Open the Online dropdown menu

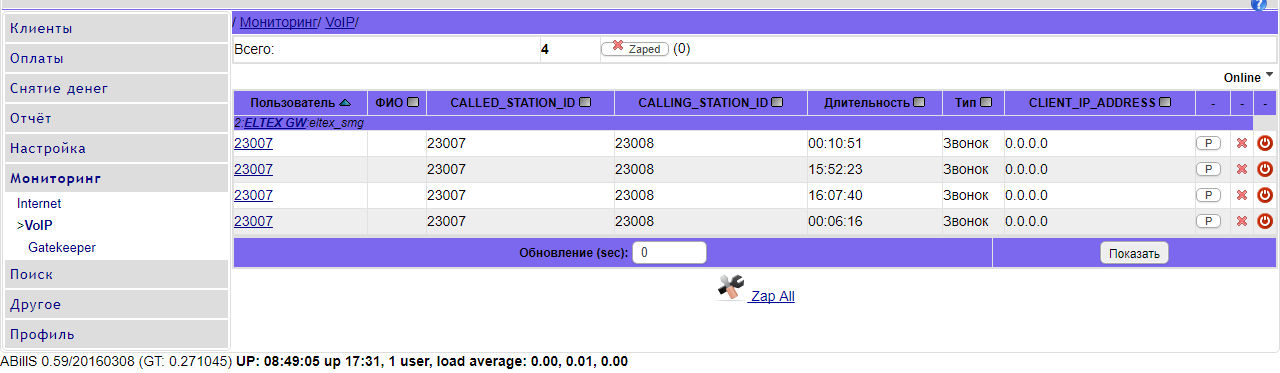(1248, 77)
